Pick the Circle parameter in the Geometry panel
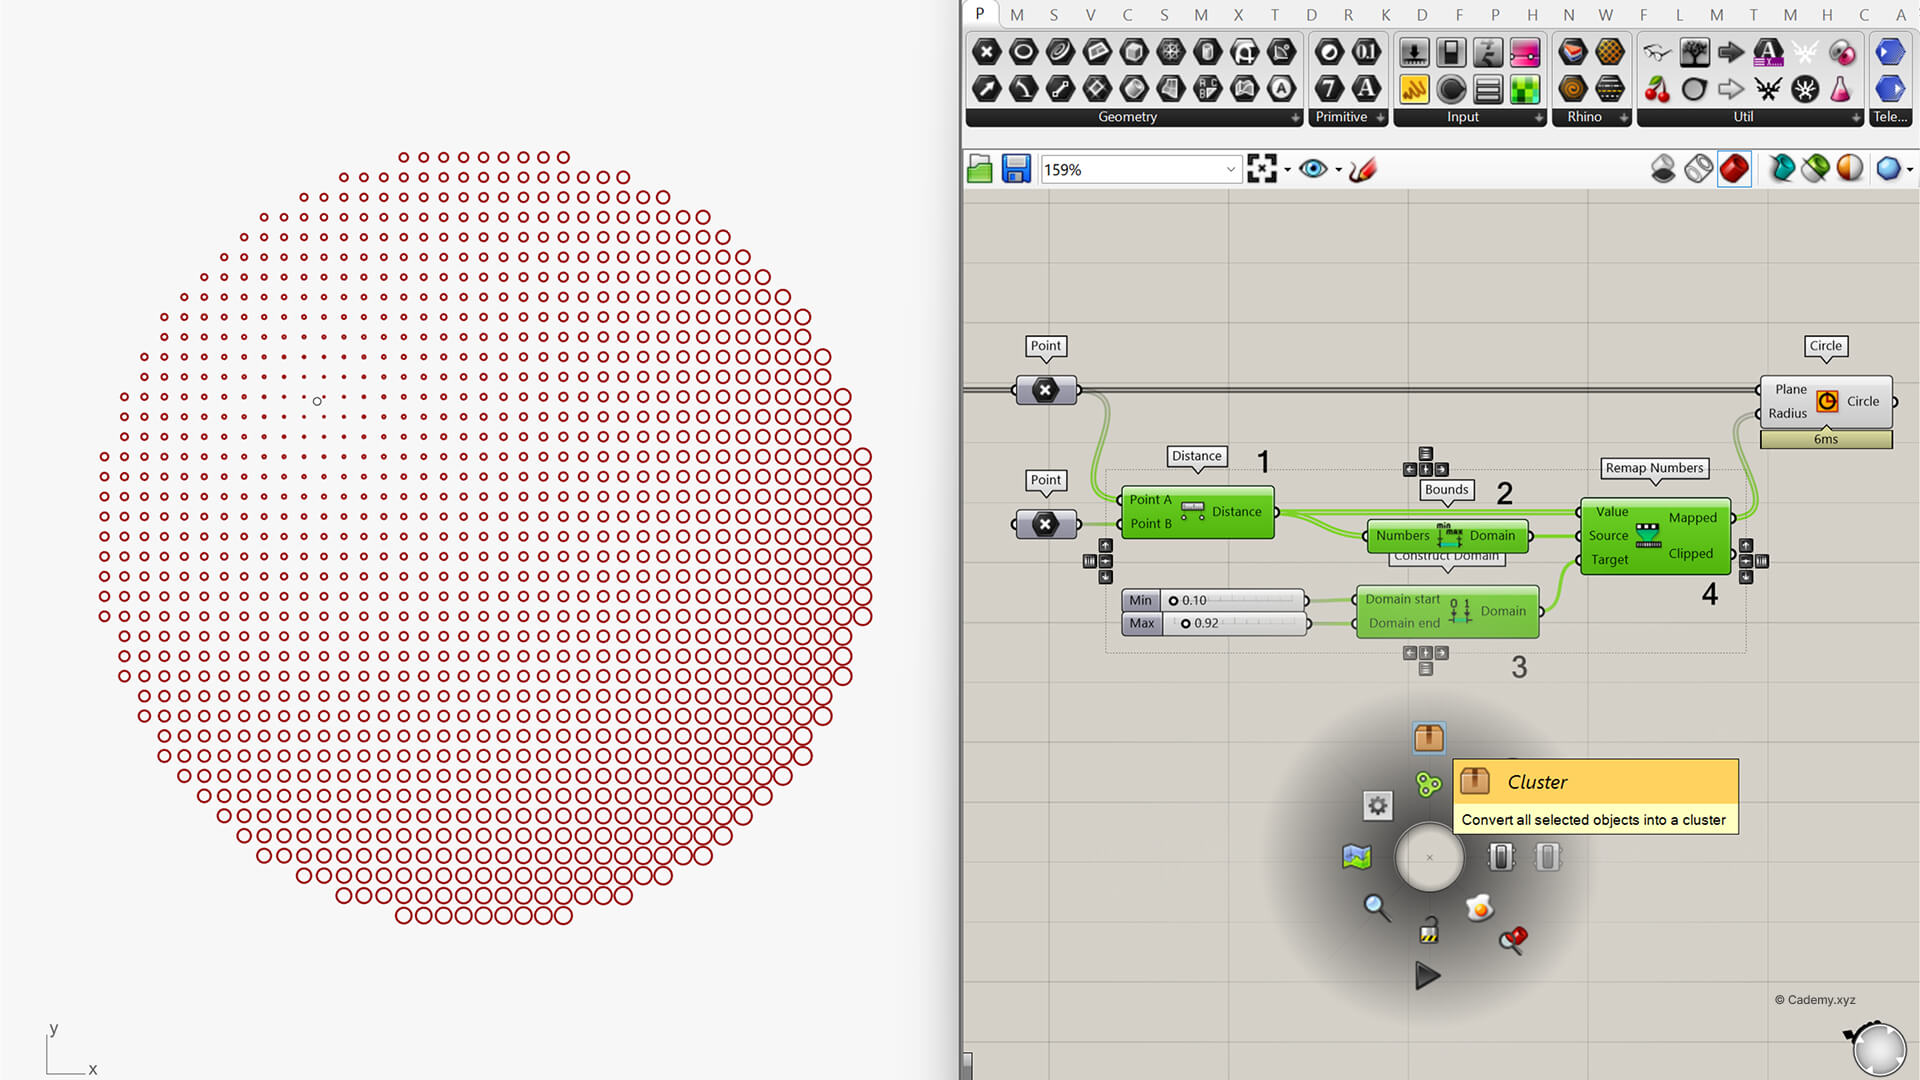 click(1023, 52)
